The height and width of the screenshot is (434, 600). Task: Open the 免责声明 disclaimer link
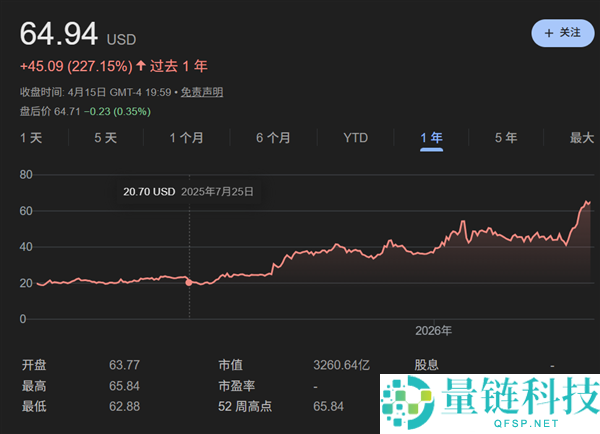coord(202,92)
